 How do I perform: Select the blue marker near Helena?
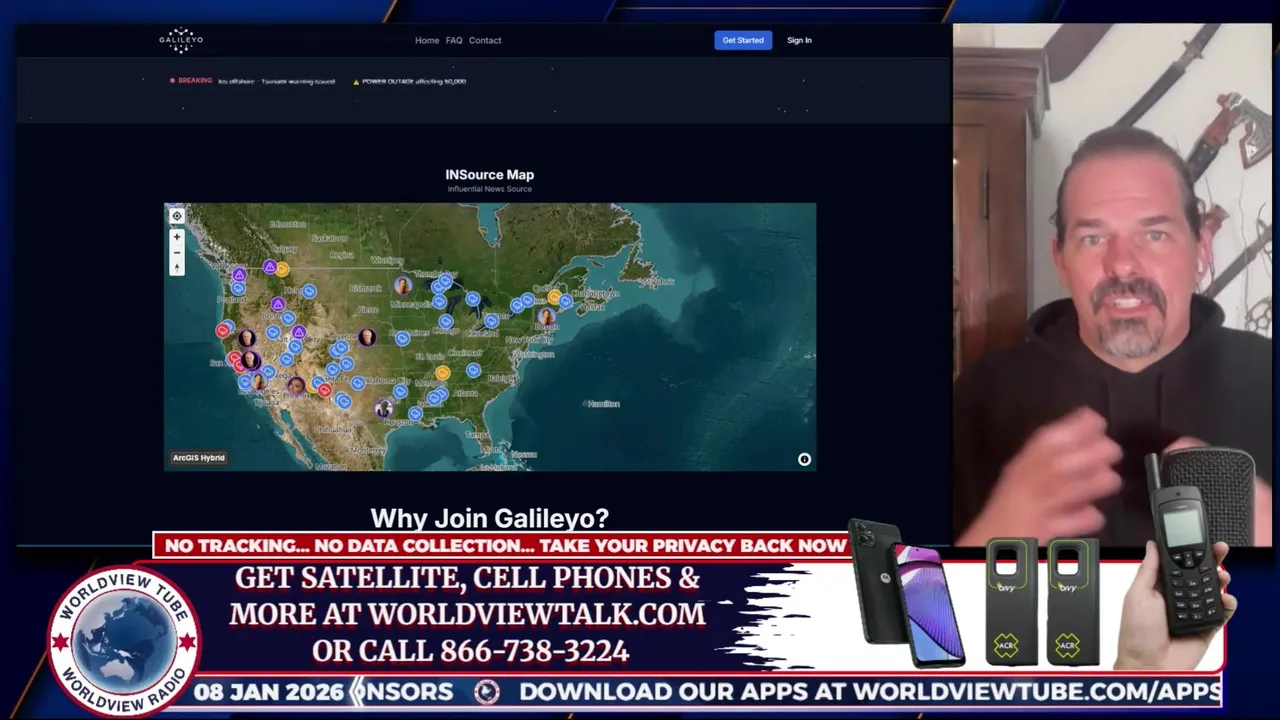click(309, 291)
